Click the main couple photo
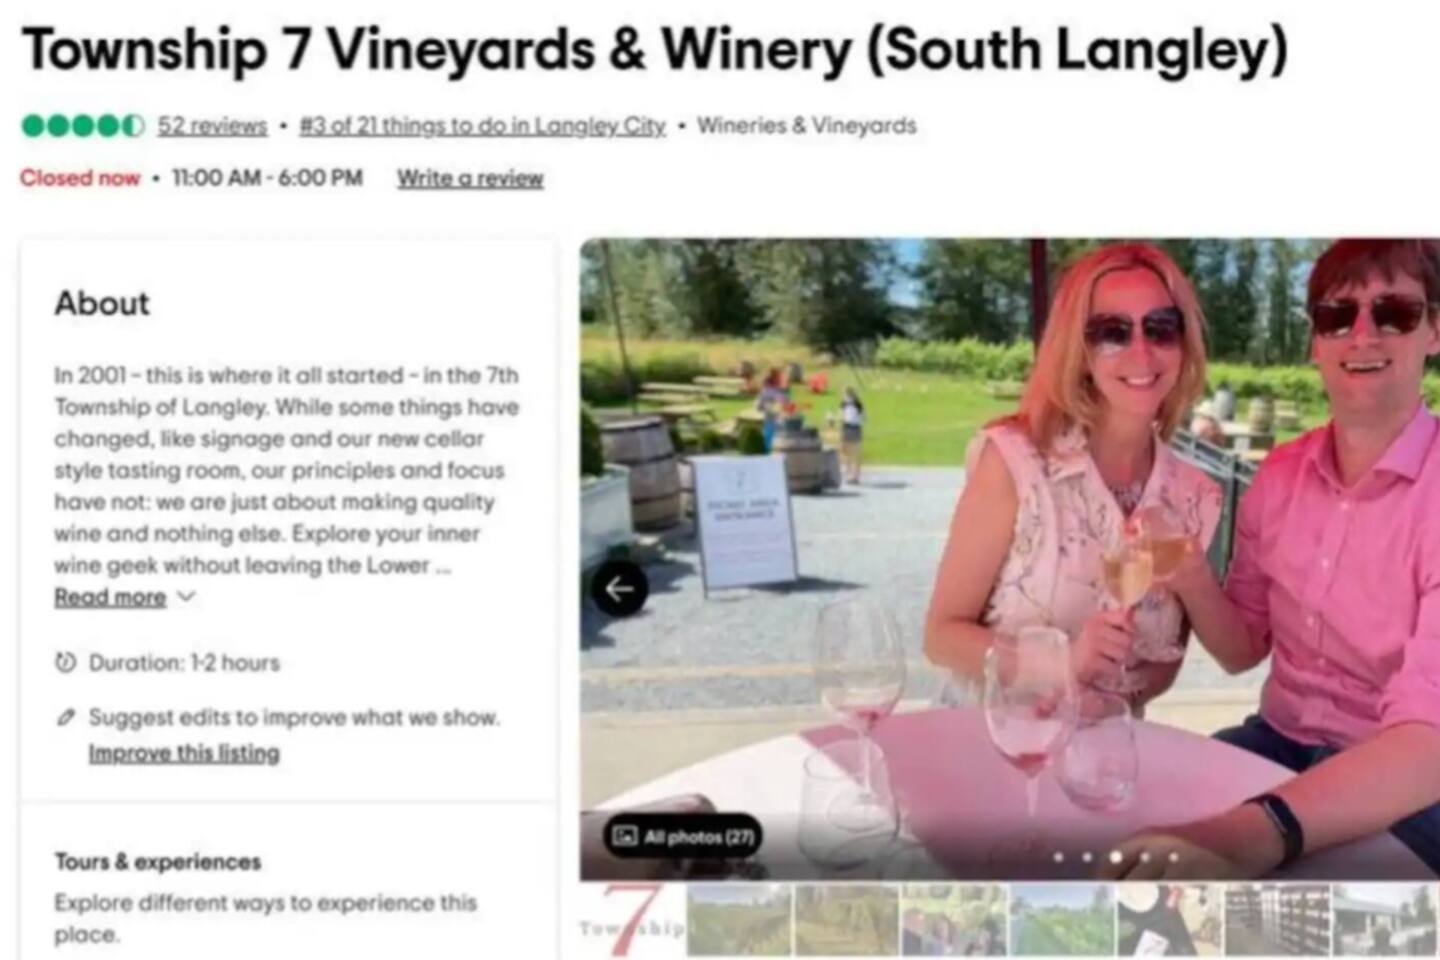The image size is (1440, 960). click(x=1010, y=559)
